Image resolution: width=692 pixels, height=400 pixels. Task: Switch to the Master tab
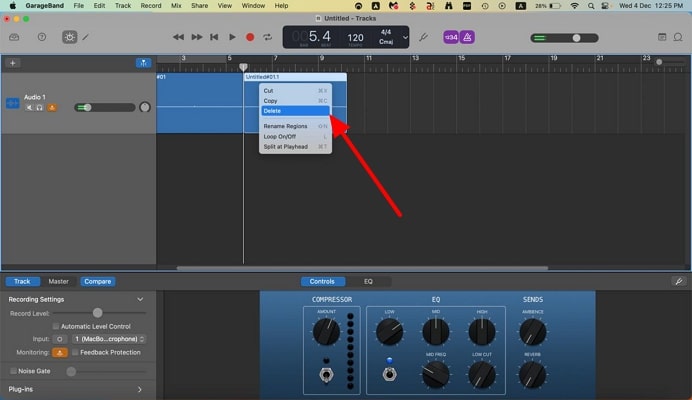point(58,281)
